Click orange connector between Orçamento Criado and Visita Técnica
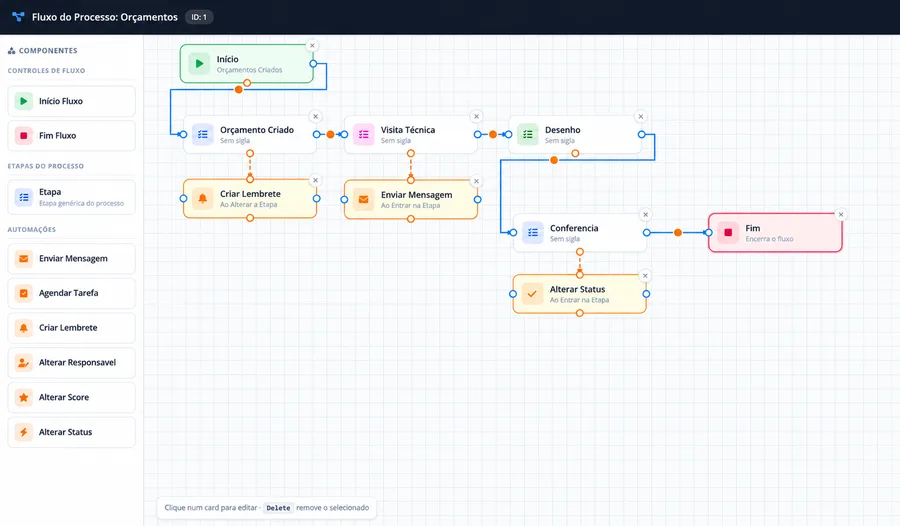 [330, 134]
